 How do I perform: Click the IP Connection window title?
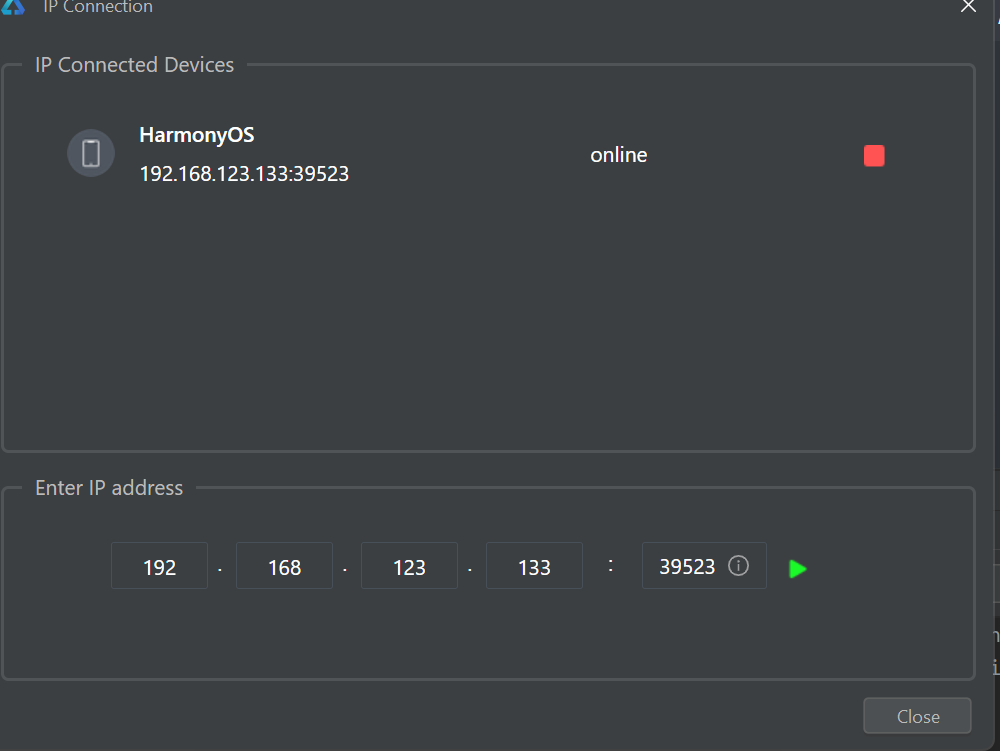[x=98, y=7]
